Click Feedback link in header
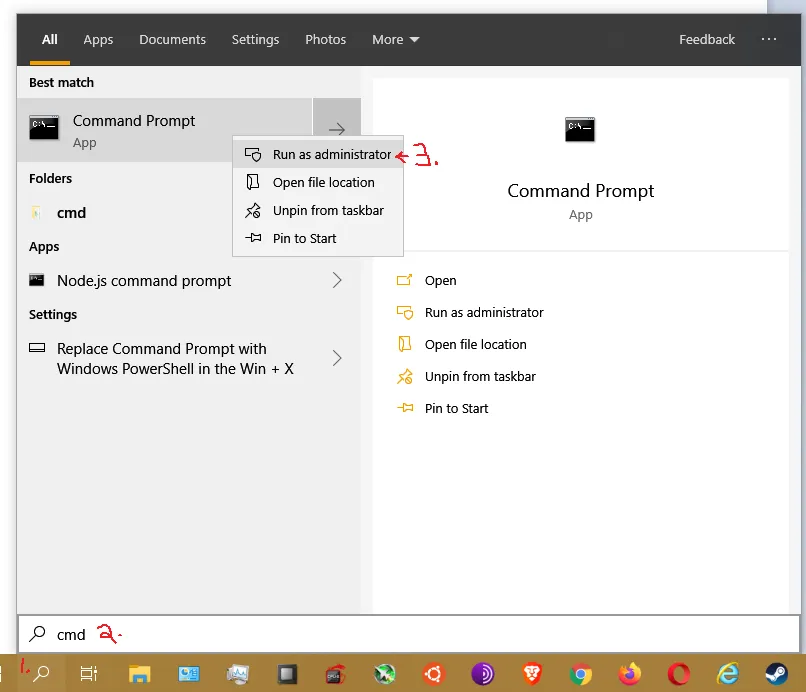The height and width of the screenshot is (692, 806). click(707, 40)
